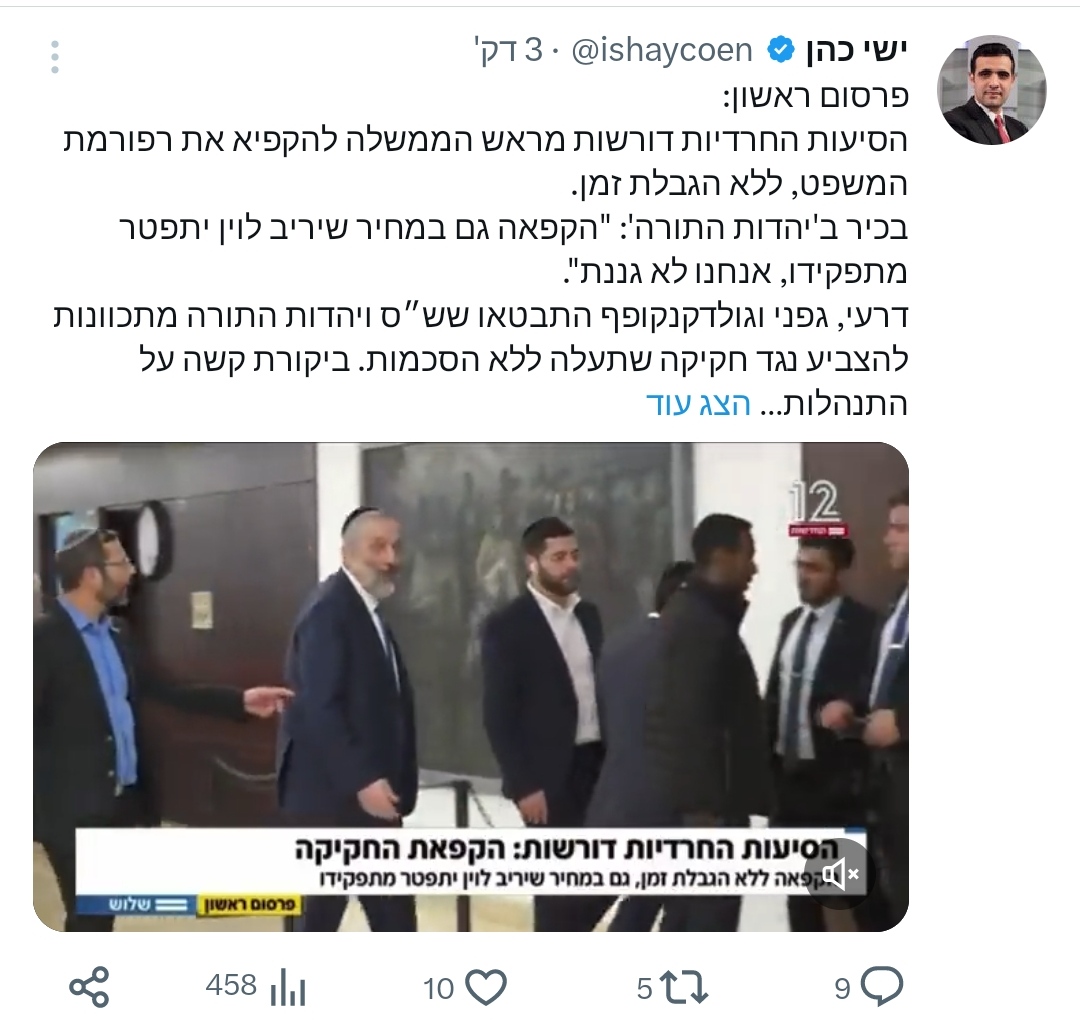
Task: Like the tweet with the heart icon
Action: (x=486, y=987)
